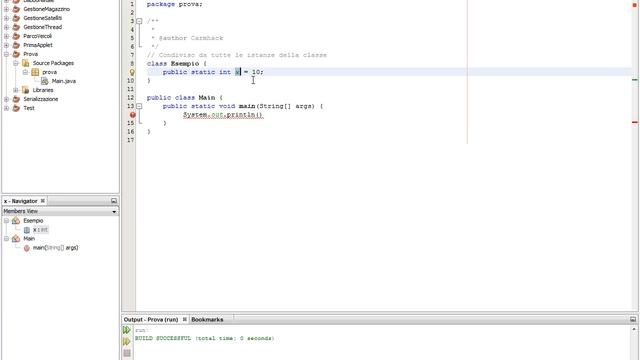Click the Test project icon
This screenshot has width=640, height=360.
point(16,108)
